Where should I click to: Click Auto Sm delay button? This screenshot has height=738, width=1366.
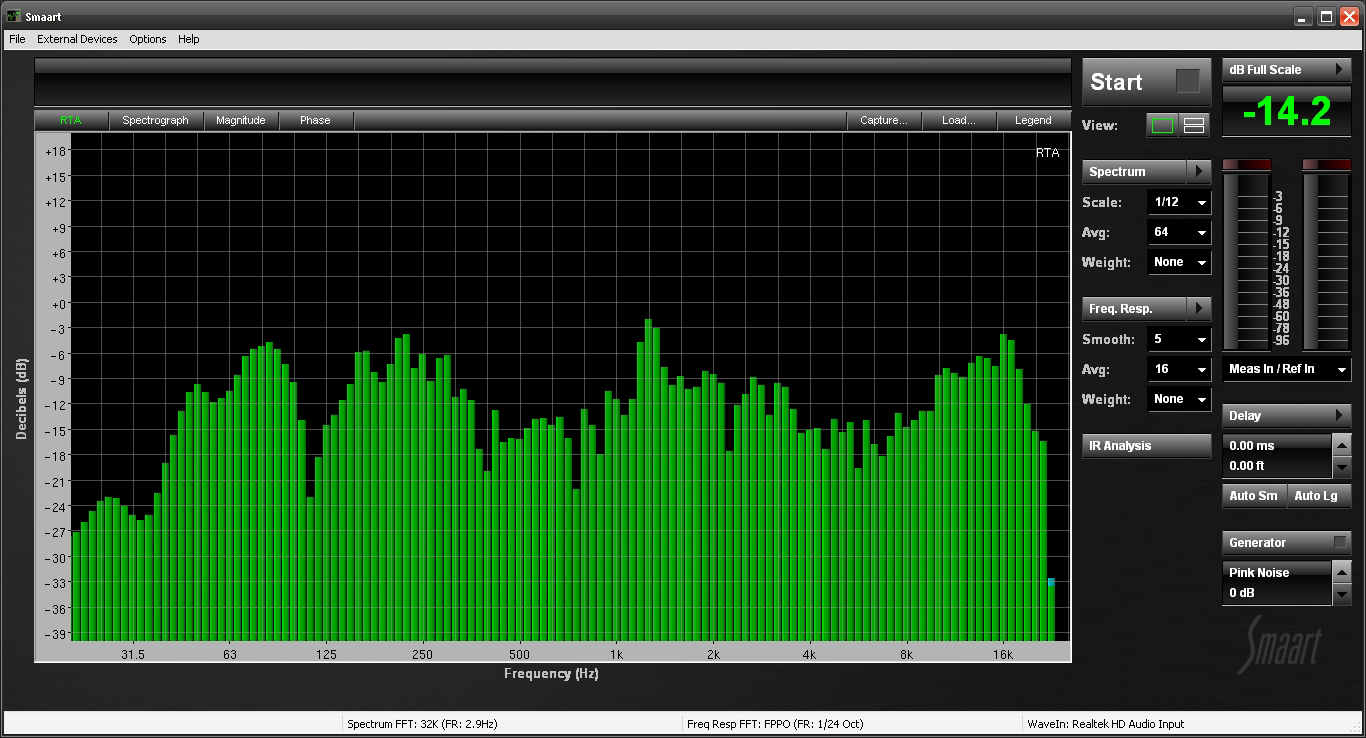click(1253, 496)
